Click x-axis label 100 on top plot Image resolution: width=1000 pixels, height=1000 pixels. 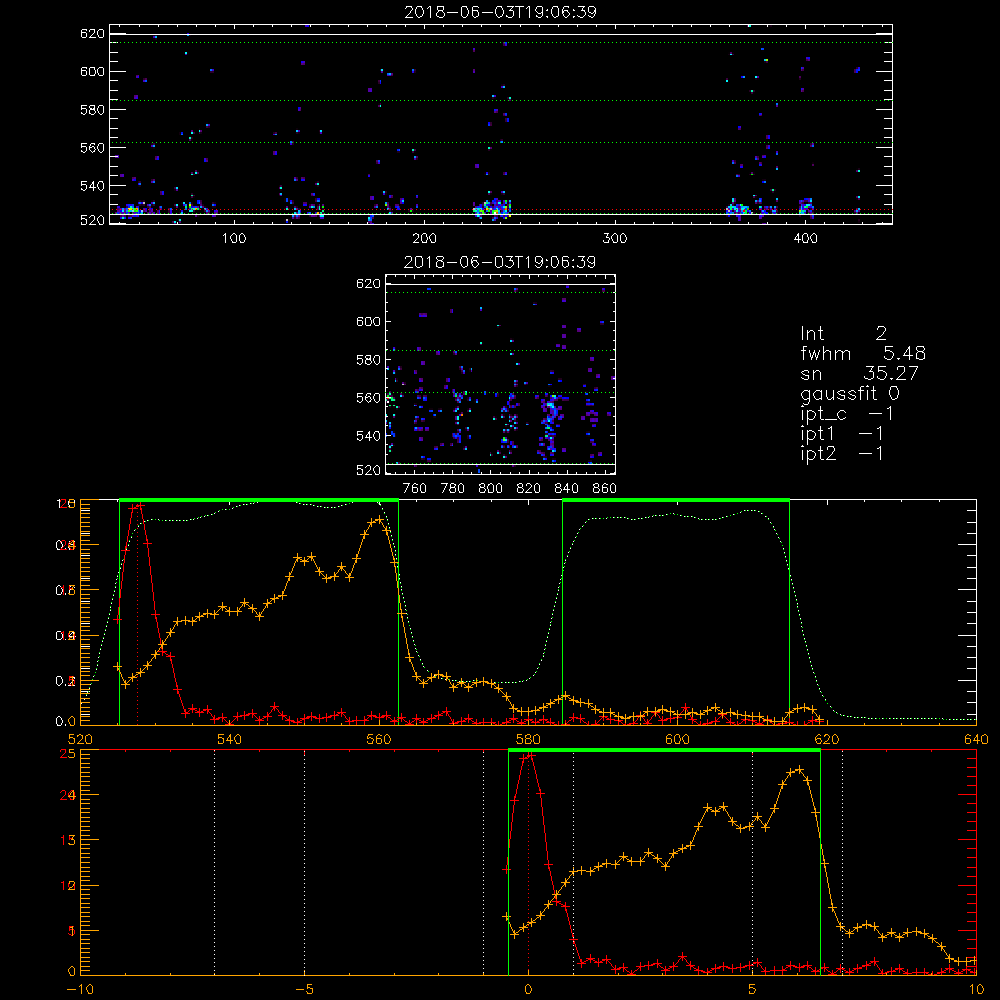(x=233, y=239)
